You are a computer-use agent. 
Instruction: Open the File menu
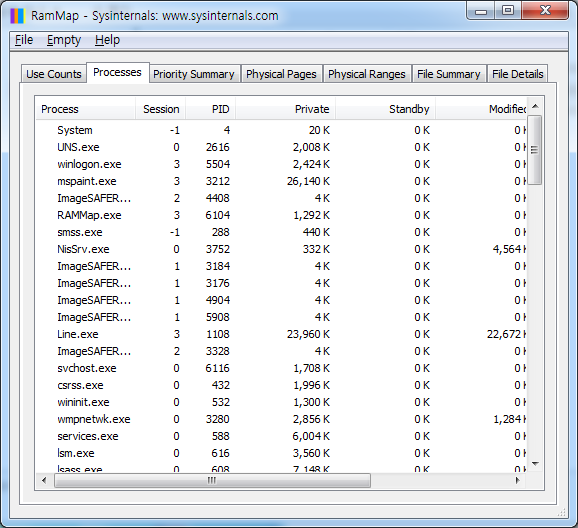24,40
